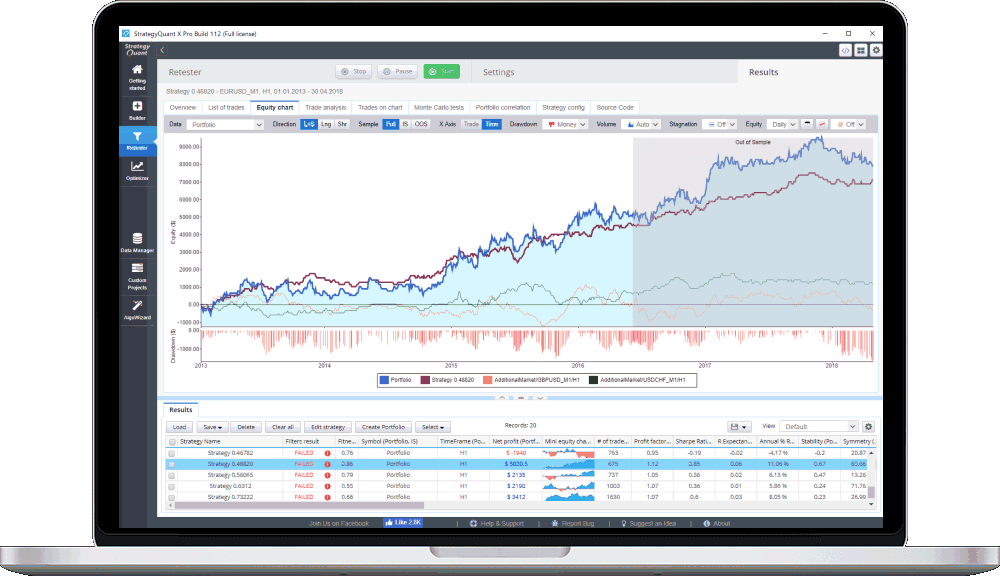The image size is (1000, 576).
Task: Click the Stop button
Action: tap(353, 71)
